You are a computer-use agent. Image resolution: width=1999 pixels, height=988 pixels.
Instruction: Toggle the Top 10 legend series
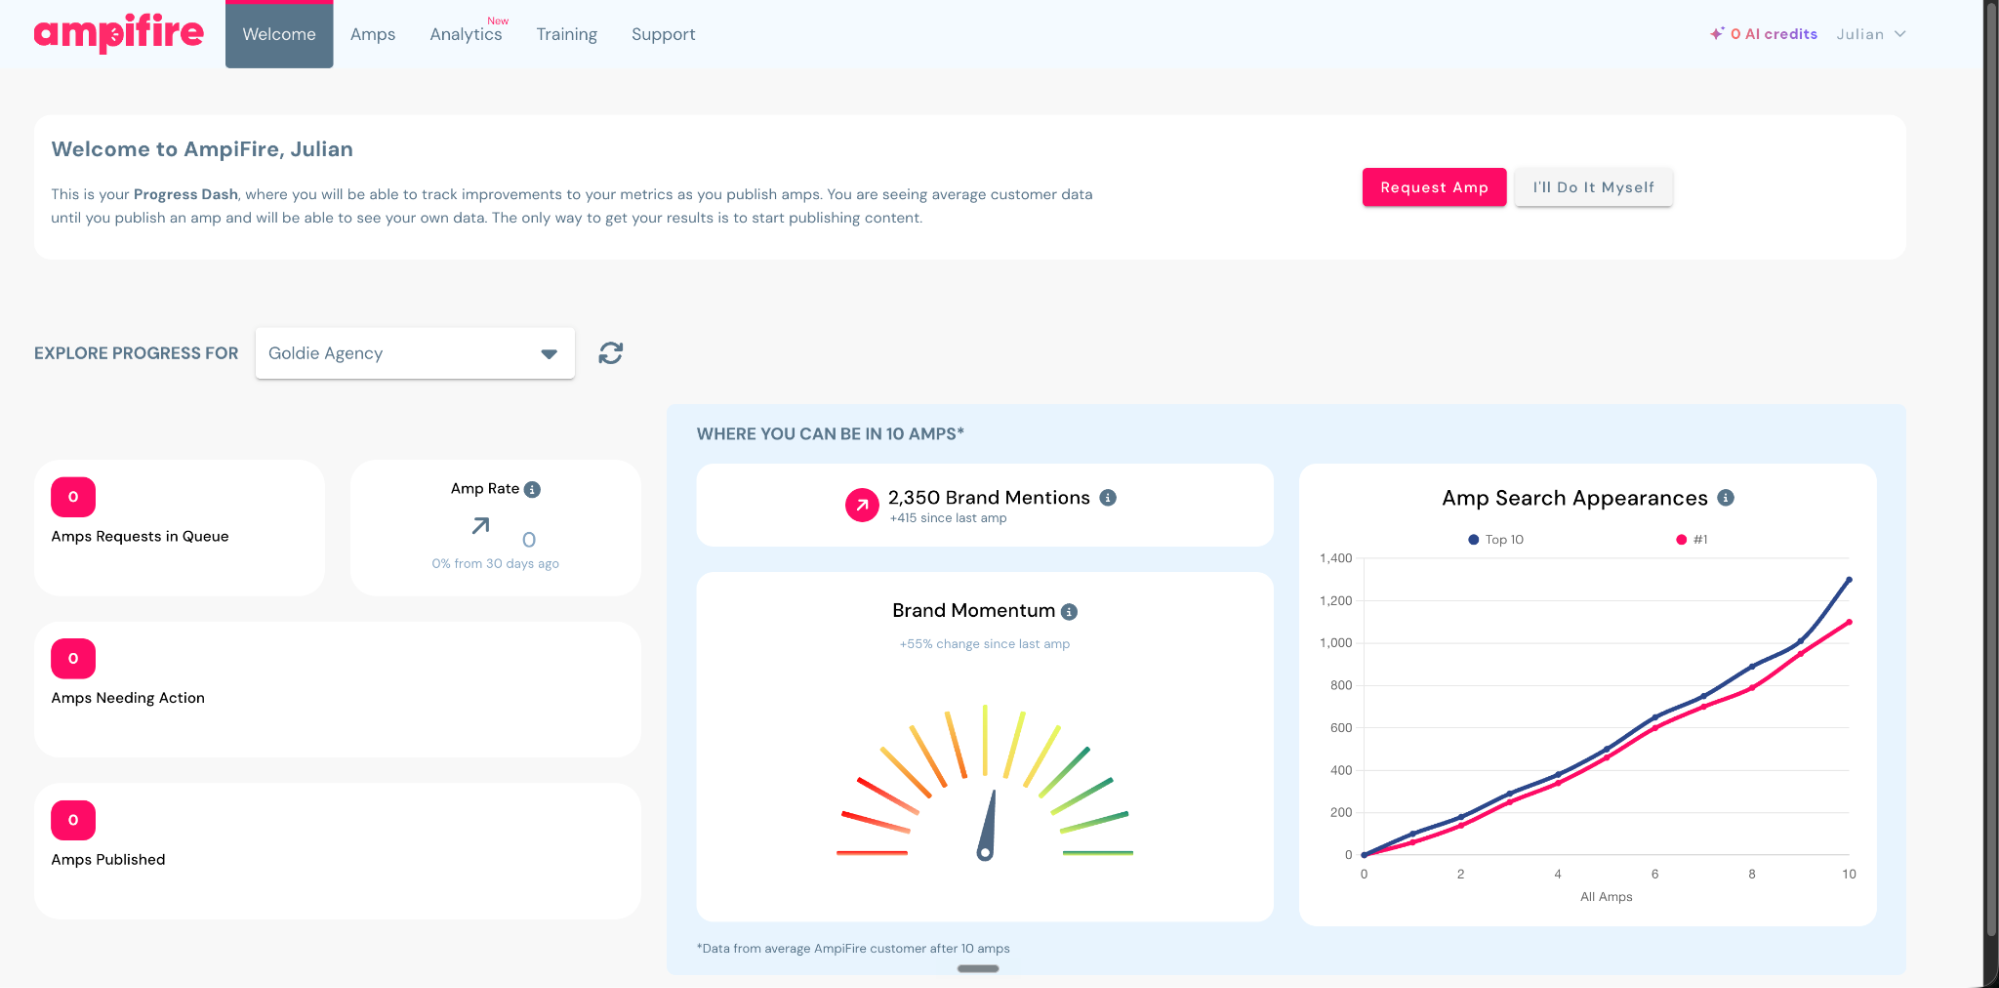click(x=1496, y=540)
